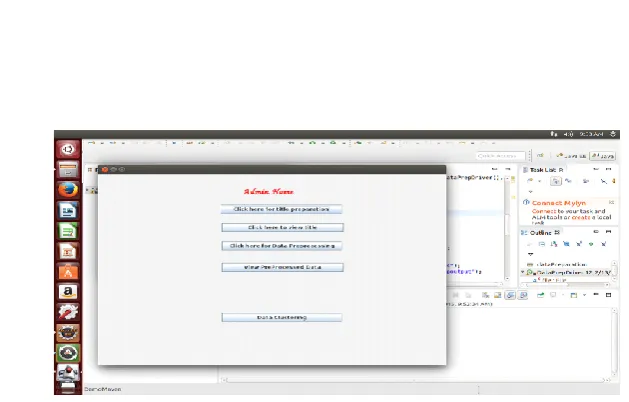Image resolution: width=629 pixels, height=402 pixels.
Task: Click the 'Data Clustering' button
Action: pyautogui.click(x=282, y=317)
